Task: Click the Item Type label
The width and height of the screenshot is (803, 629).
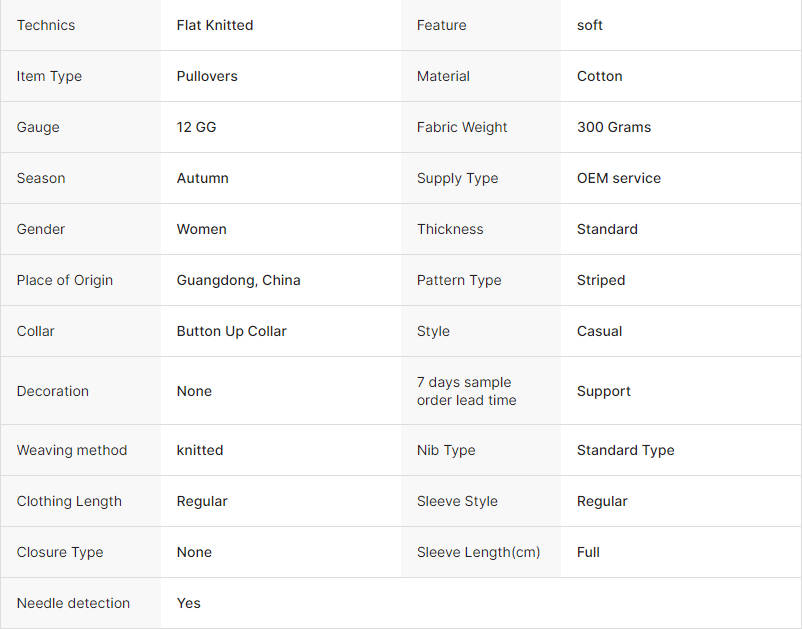Action: point(49,76)
